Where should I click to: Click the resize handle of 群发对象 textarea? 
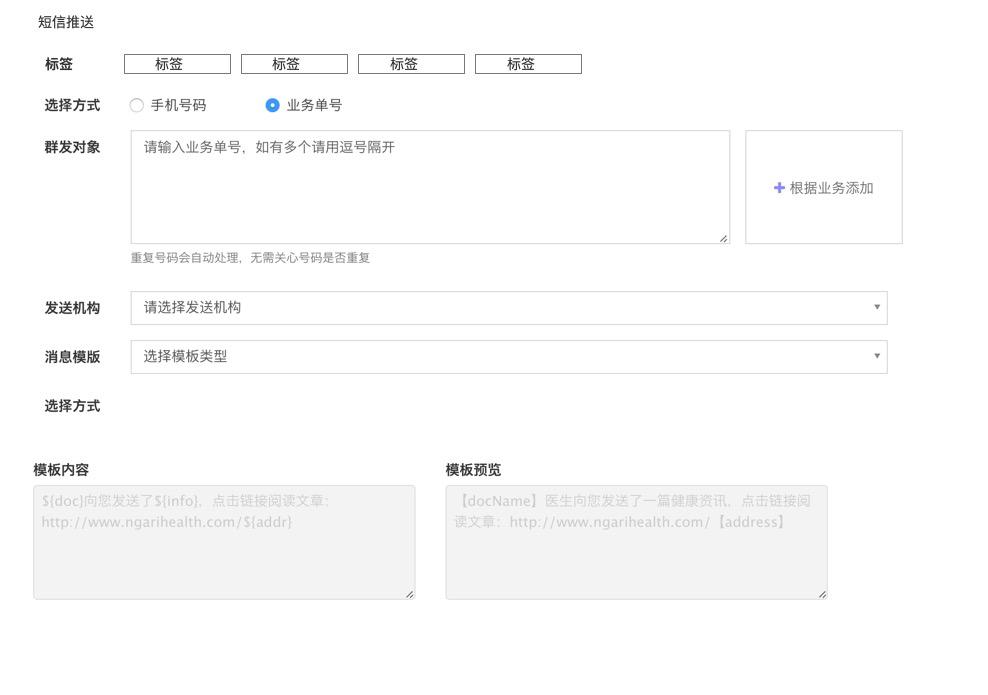click(723, 238)
